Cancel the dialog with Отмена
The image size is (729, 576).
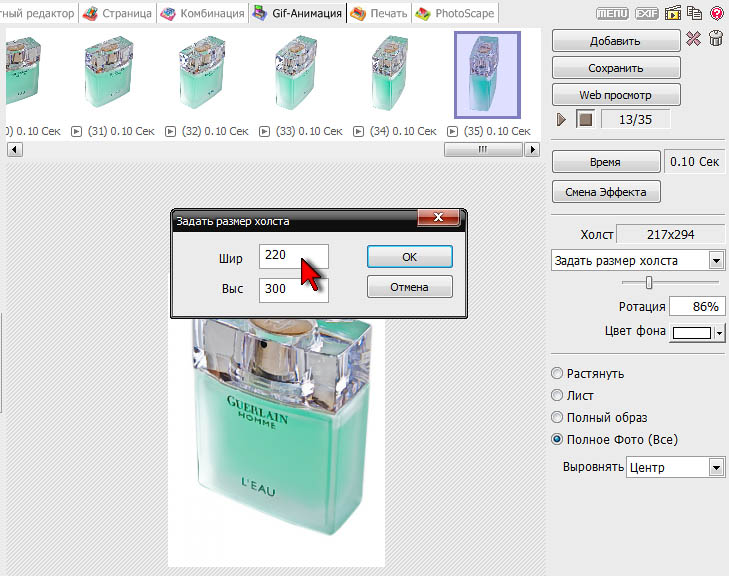(x=410, y=287)
